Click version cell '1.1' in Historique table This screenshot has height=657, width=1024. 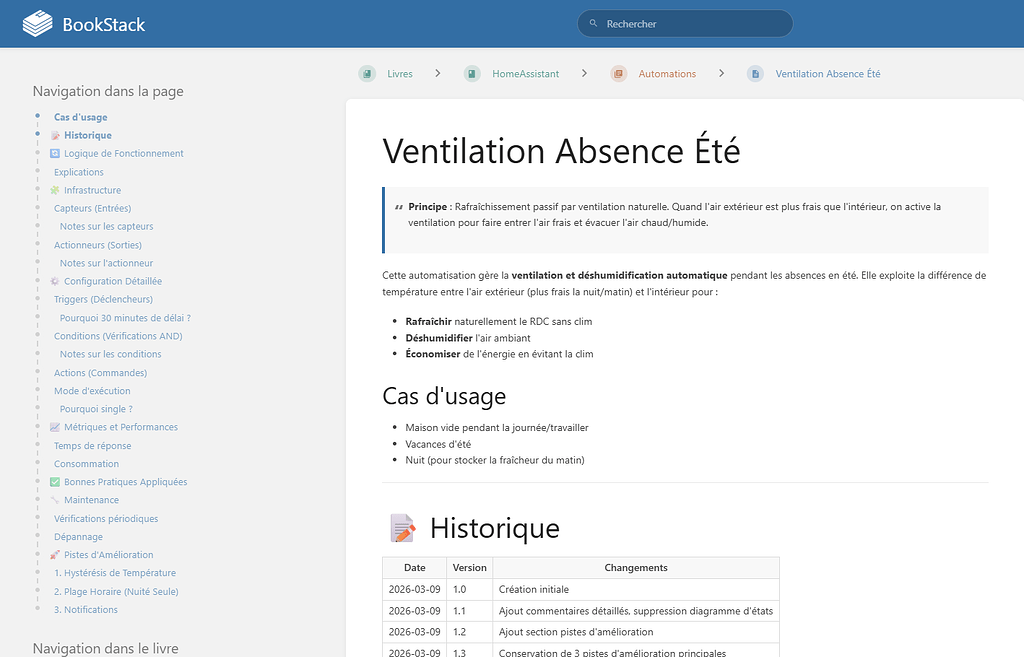[x=469, y=611]
